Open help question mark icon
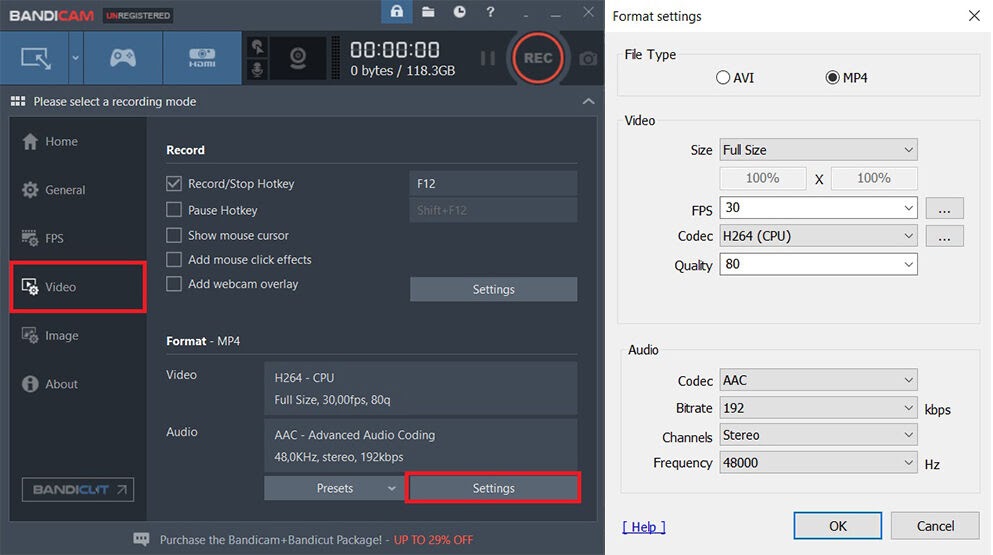 490,11
